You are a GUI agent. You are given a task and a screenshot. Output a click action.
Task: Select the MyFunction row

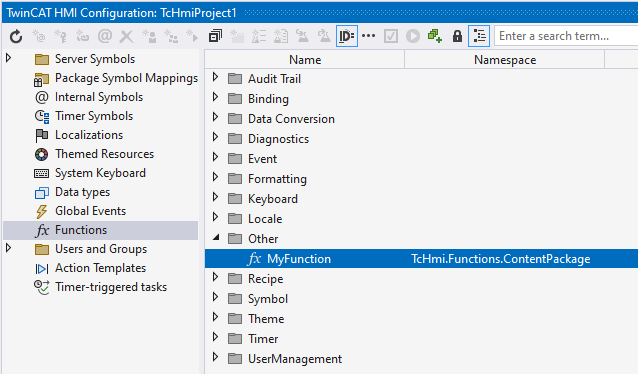point(421,259)
